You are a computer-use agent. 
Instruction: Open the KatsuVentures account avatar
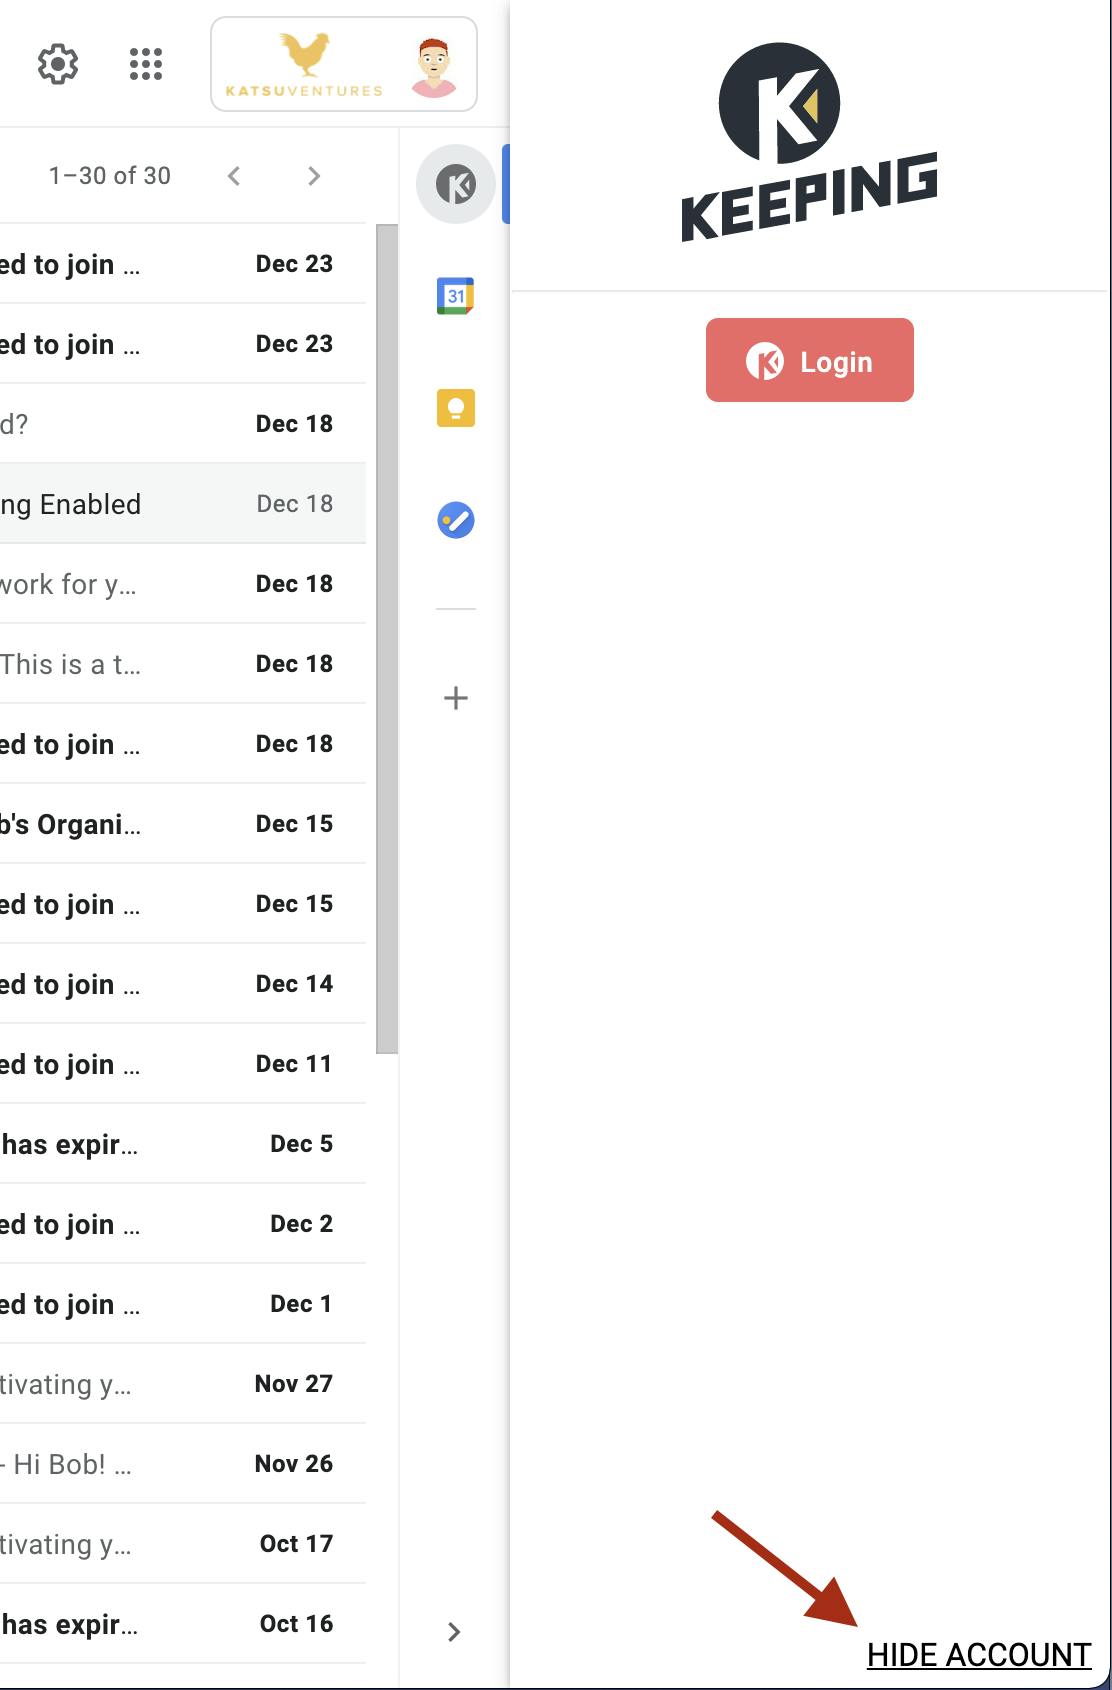click(x=344, y=64)
